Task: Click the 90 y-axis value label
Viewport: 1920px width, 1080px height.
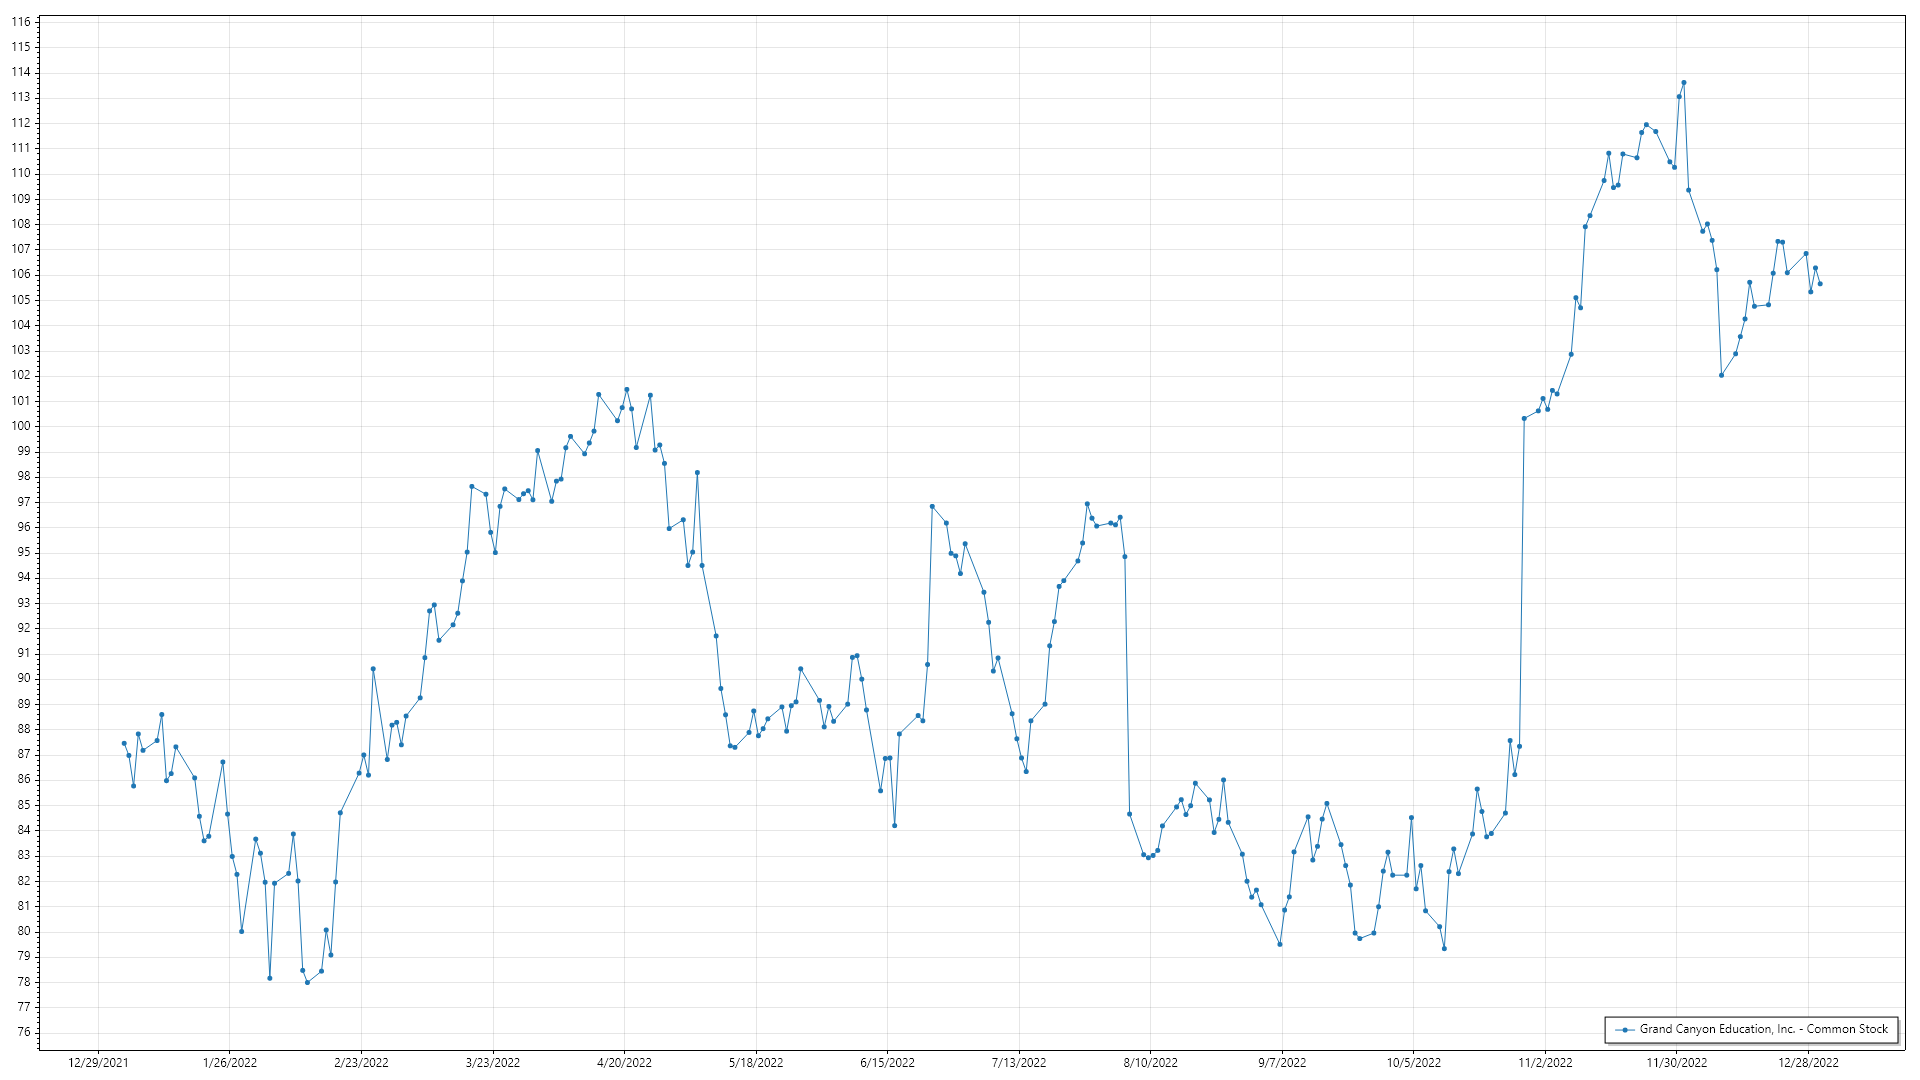Action: [23, 678]
